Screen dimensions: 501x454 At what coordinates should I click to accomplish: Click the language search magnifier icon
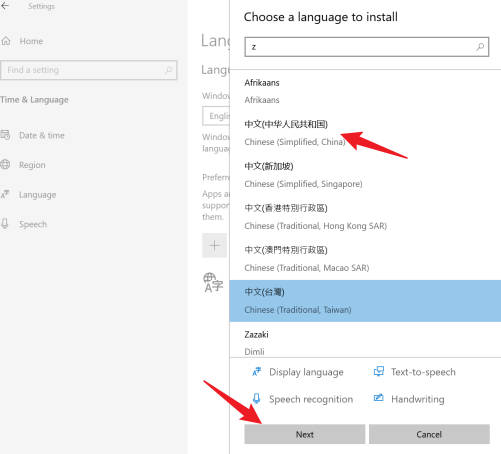[x=480, y=47]
